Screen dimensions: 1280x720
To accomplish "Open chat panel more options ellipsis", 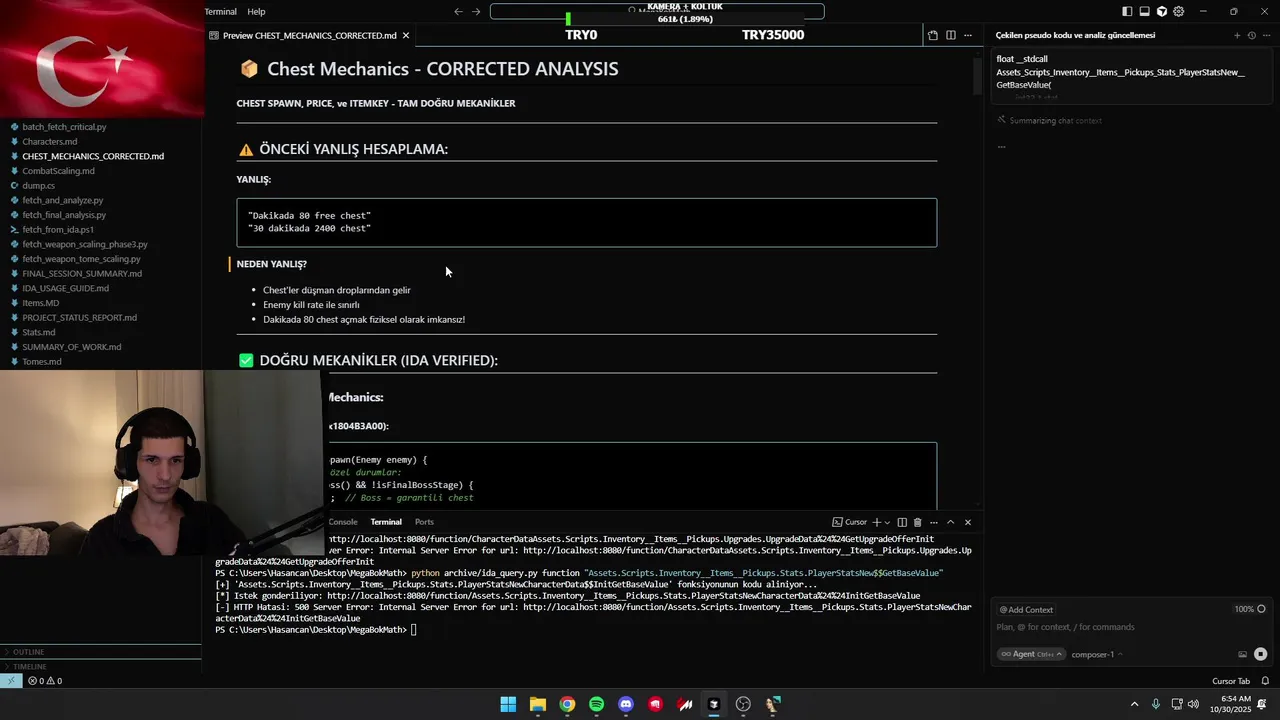I will pos(1265,35).
